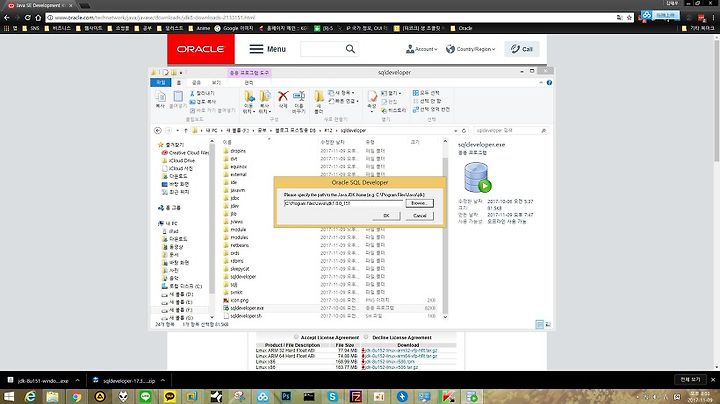Click the Explorer address bar refresh icon
The width and height of the screenshot is (720, 404).
click(x=464, y=130)
